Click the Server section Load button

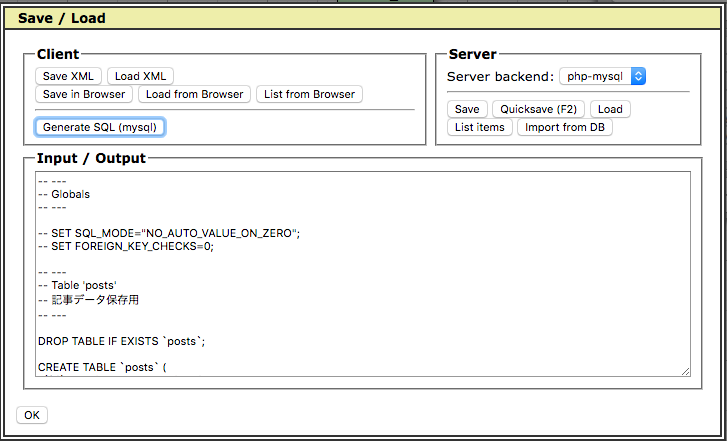click(610, 109)
